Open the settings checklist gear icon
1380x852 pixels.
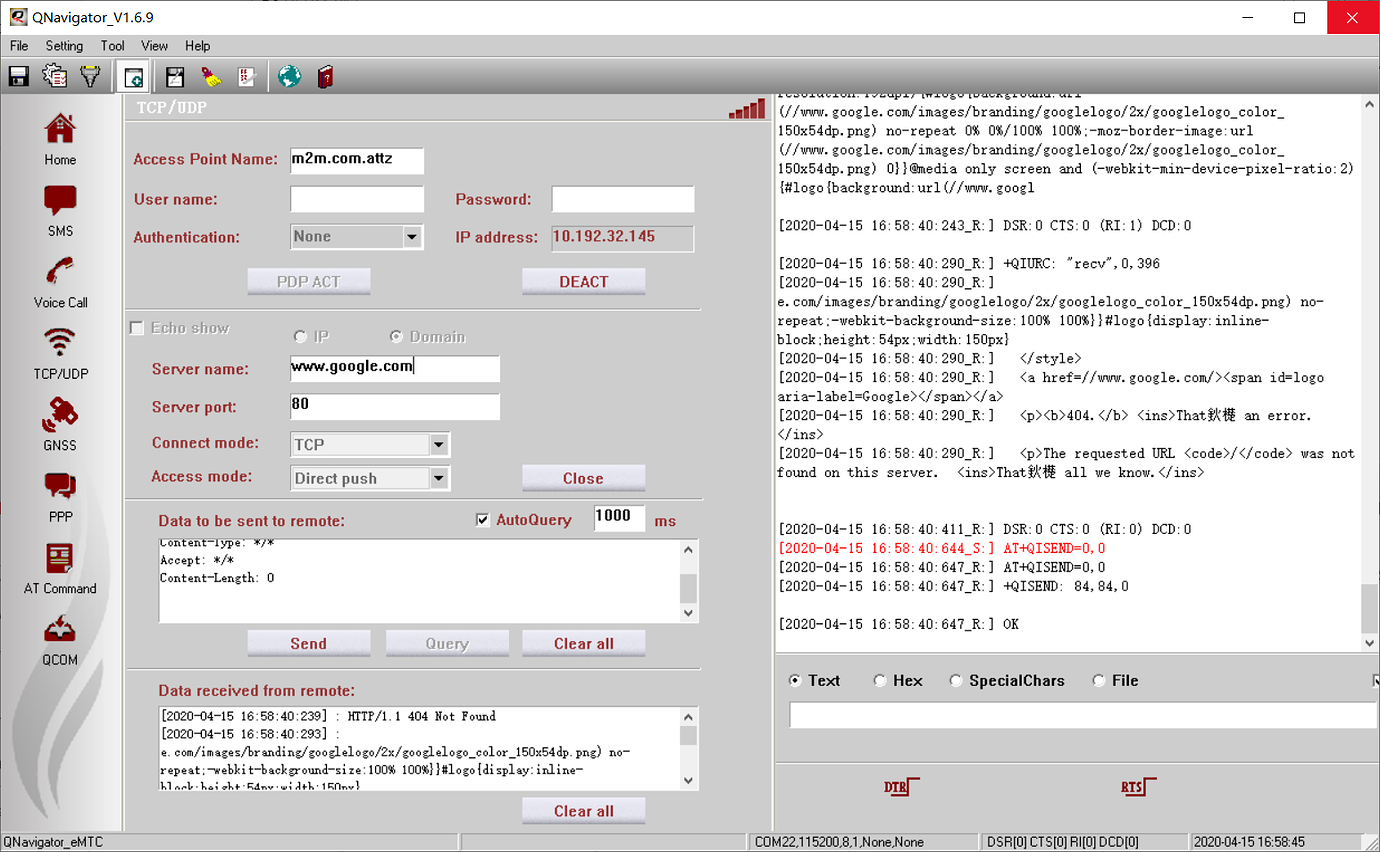(54, 76)
